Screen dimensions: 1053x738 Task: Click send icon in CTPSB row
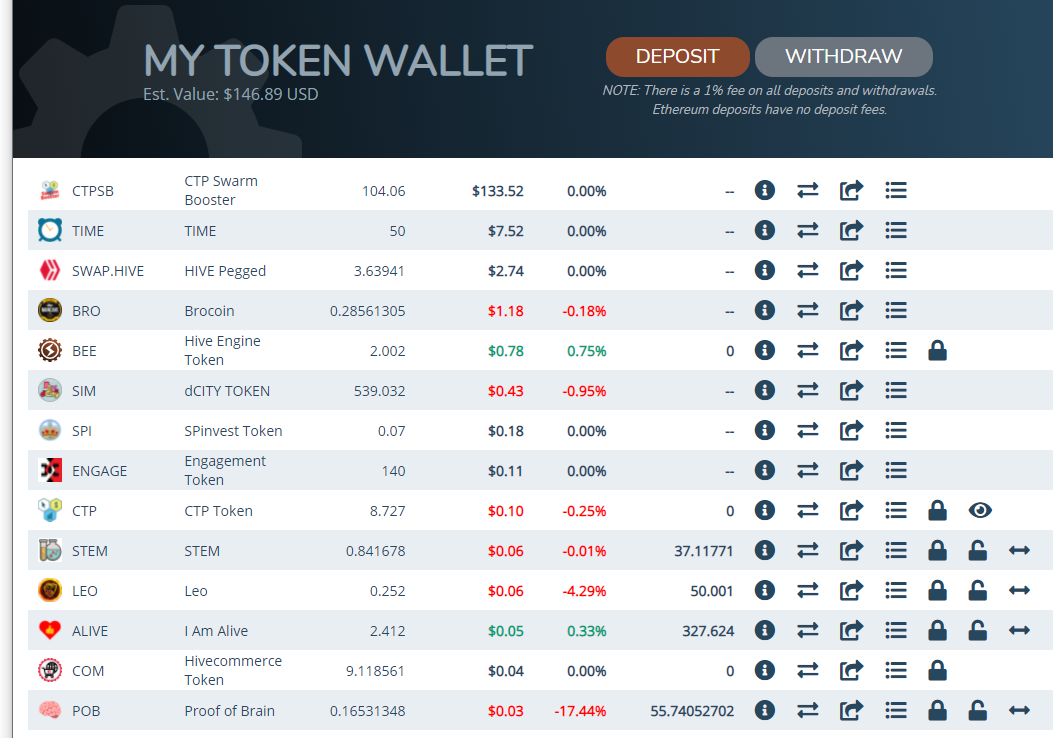851,191
